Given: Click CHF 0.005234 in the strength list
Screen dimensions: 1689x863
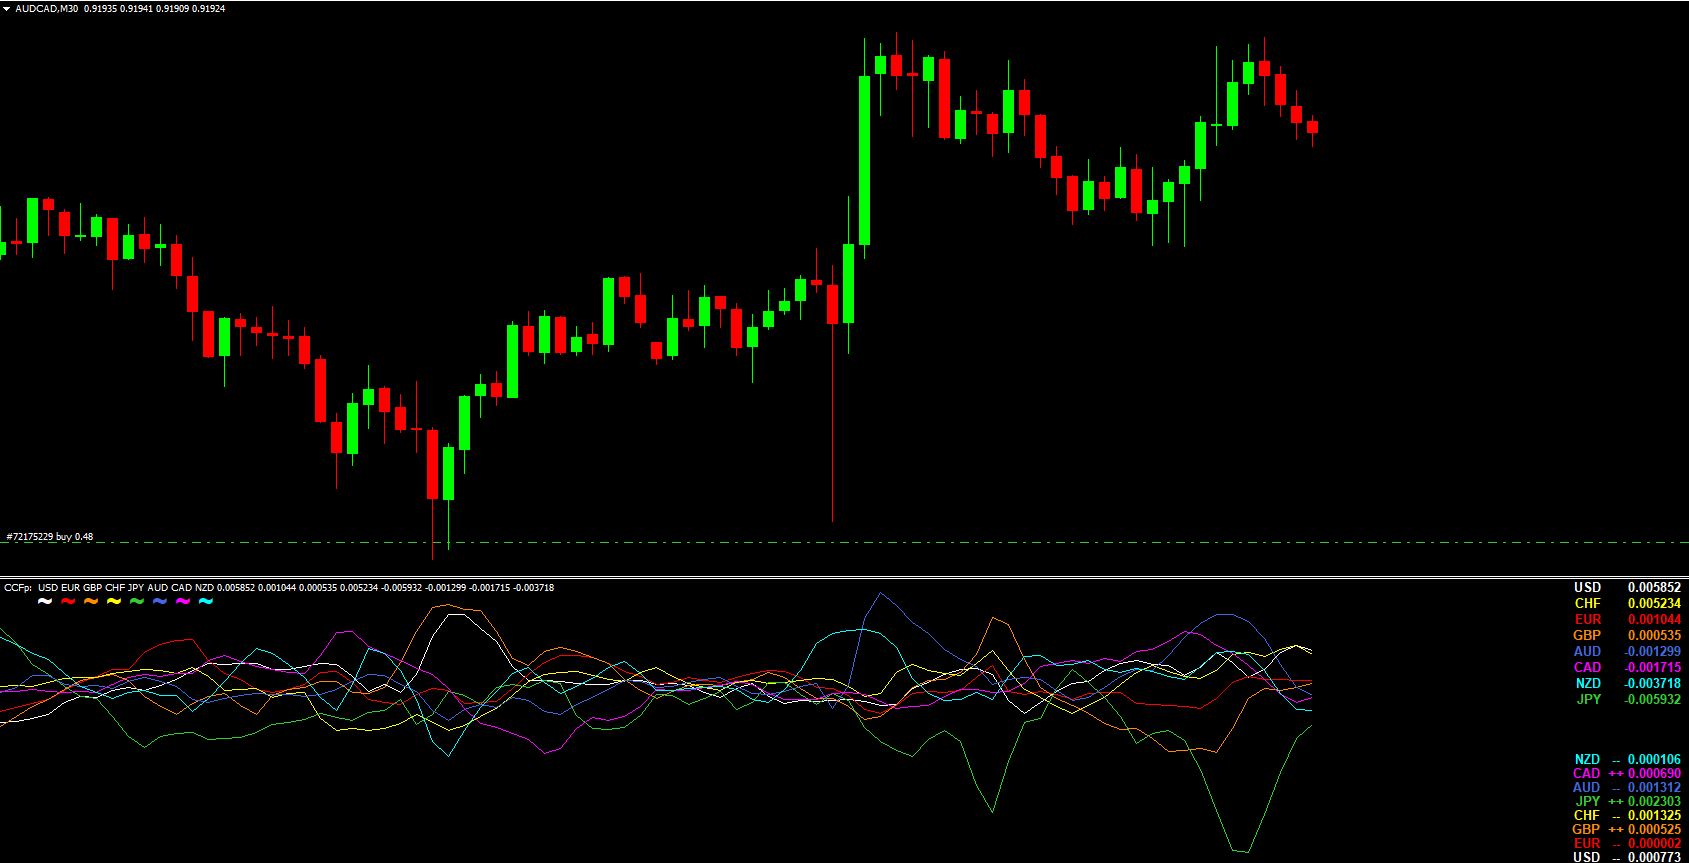Looking at the screenshot, I should [1627, 603].
